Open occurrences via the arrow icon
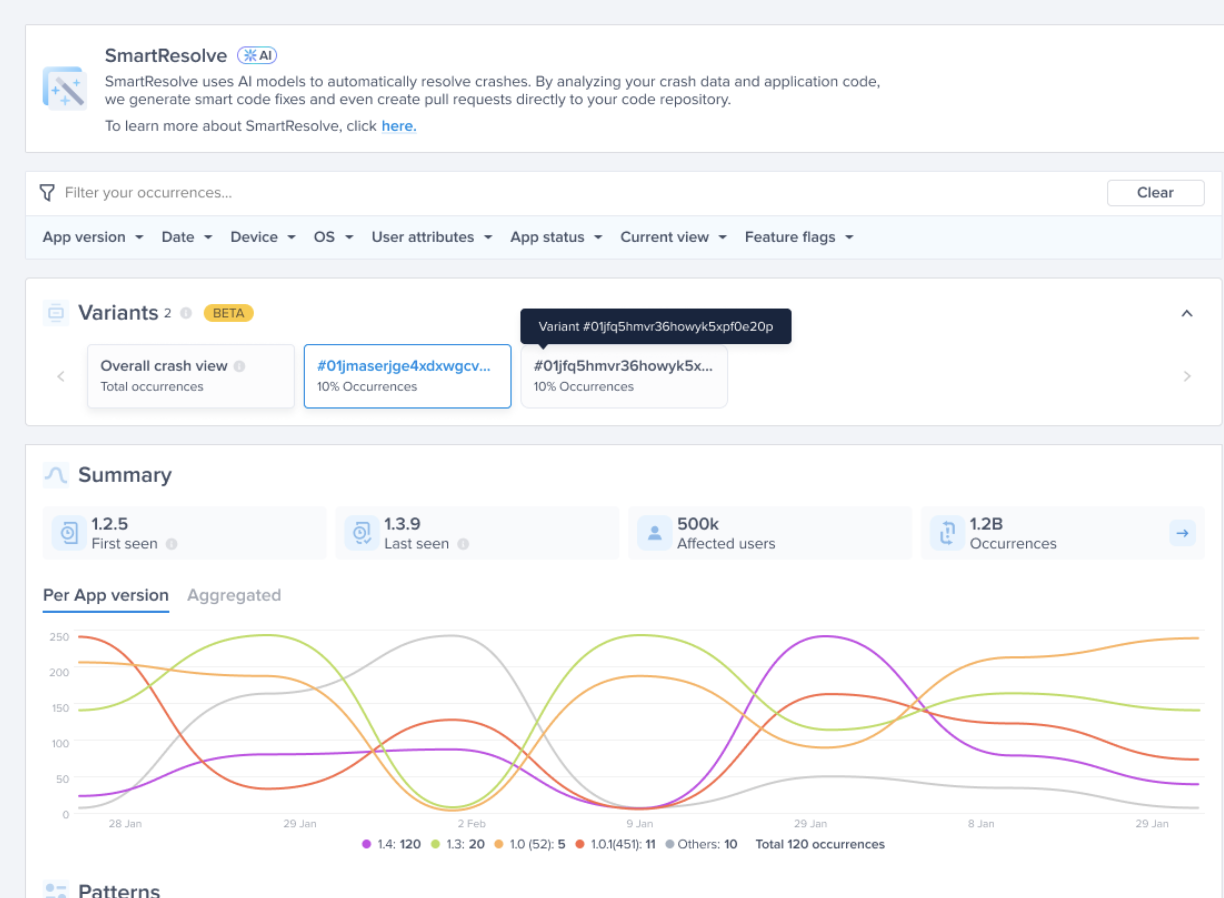The width and height of the screenshot is (1224, 898). tap(1182, 533)
